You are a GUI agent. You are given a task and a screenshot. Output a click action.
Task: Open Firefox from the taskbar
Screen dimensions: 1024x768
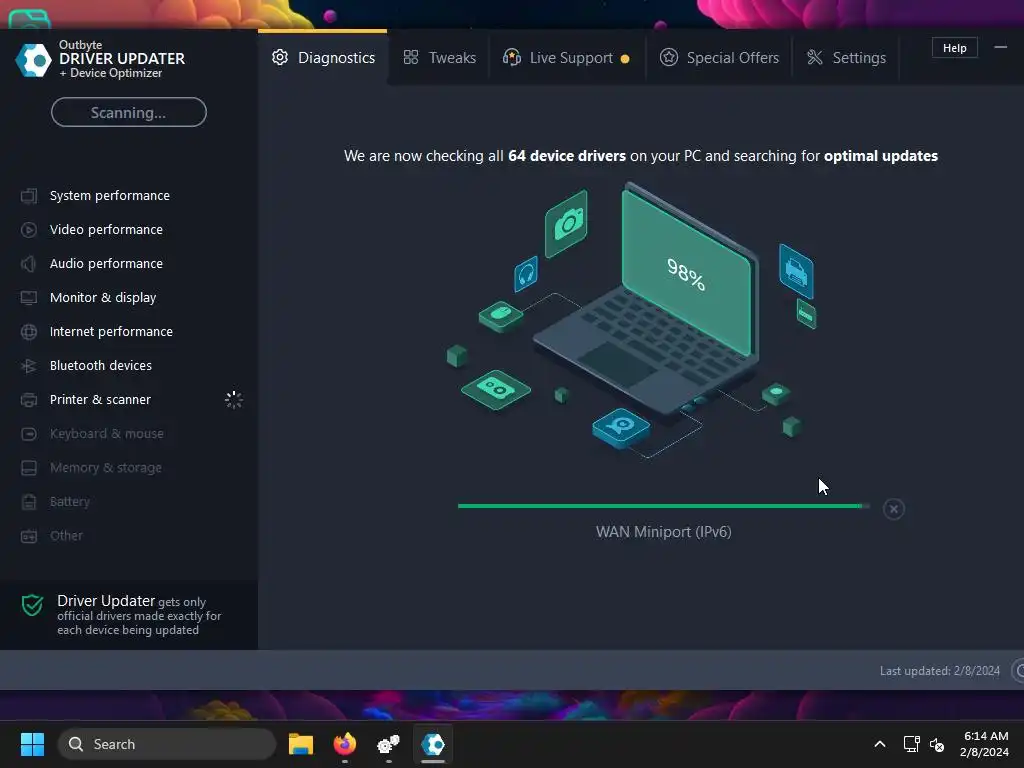point(345,744)
